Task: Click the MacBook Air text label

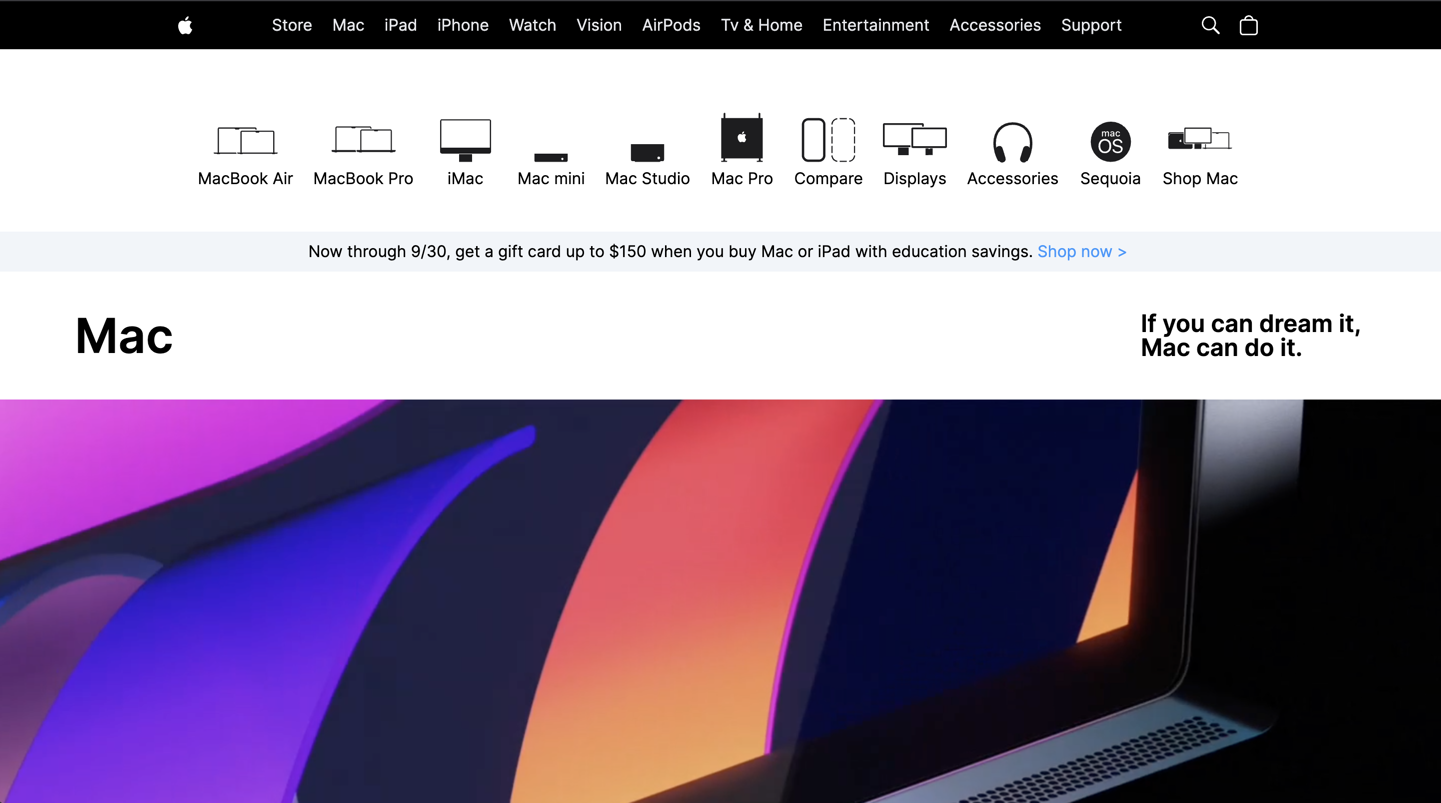Action: pyautogui.click(x=245, y=178)
